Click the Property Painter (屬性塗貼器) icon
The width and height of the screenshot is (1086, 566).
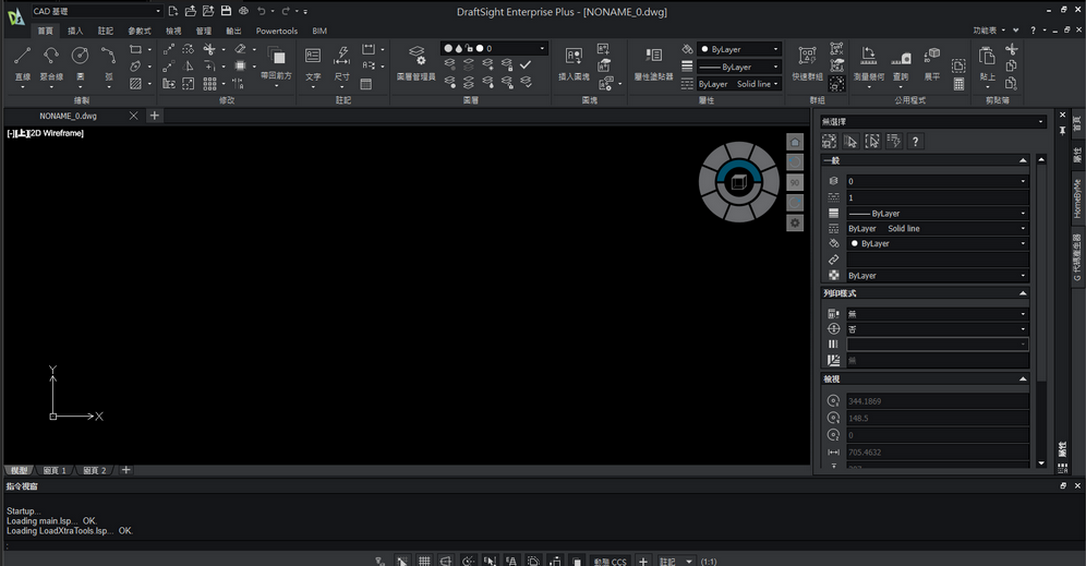tap(653, 62)
